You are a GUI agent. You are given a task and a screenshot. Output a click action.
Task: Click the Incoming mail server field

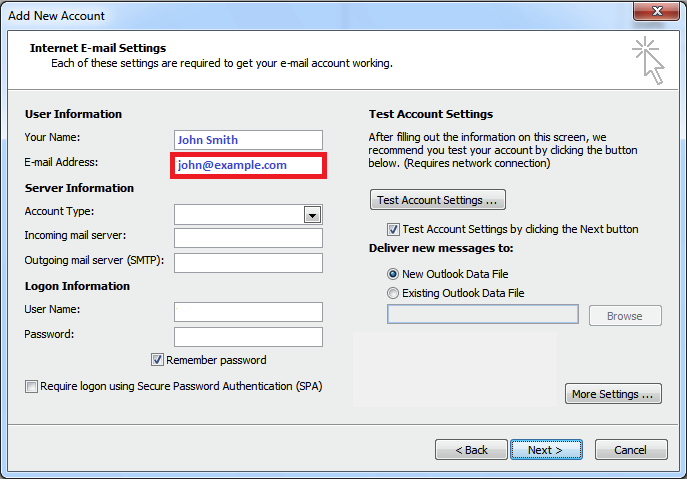tap(248, 238)
